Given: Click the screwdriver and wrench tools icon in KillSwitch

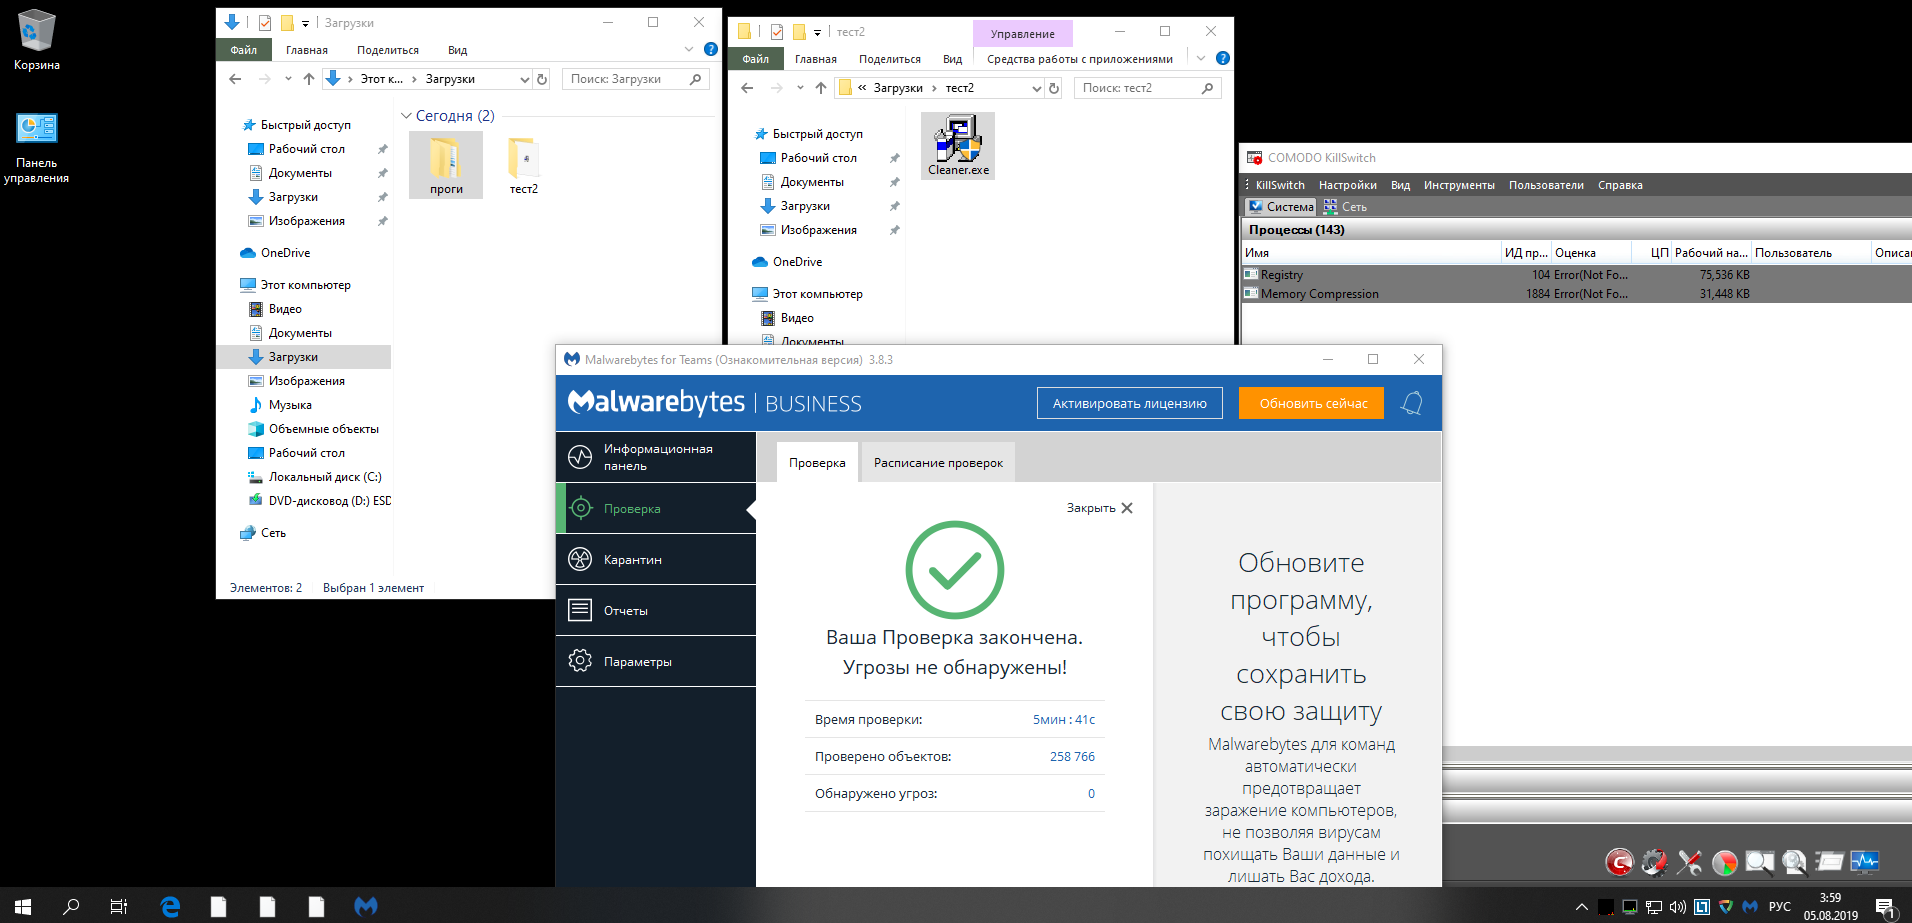Looking at the screenshot, I should click(1690, 861).
